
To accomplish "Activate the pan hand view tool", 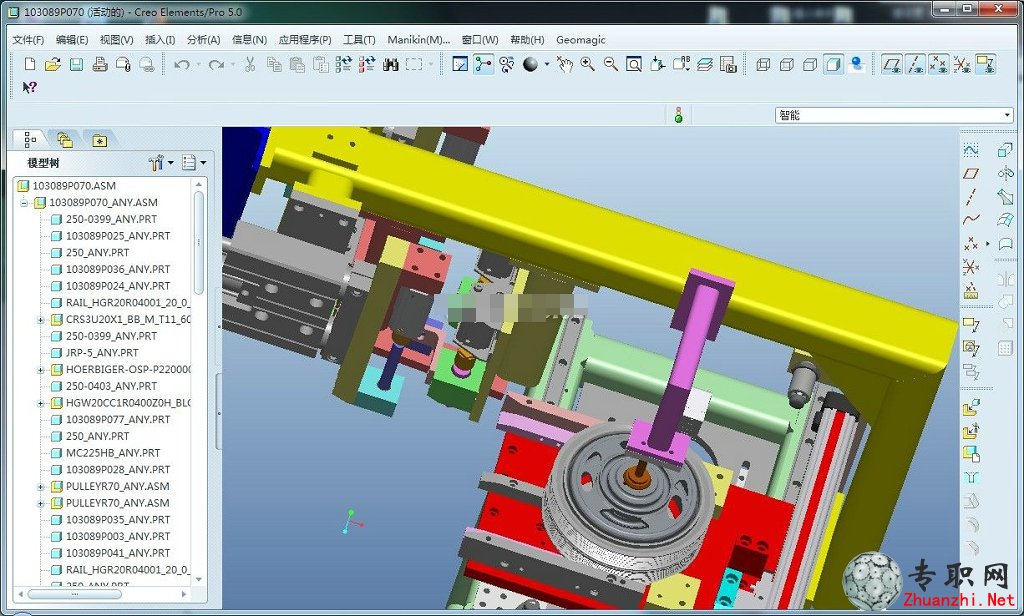I will click(x=564, y=64).
